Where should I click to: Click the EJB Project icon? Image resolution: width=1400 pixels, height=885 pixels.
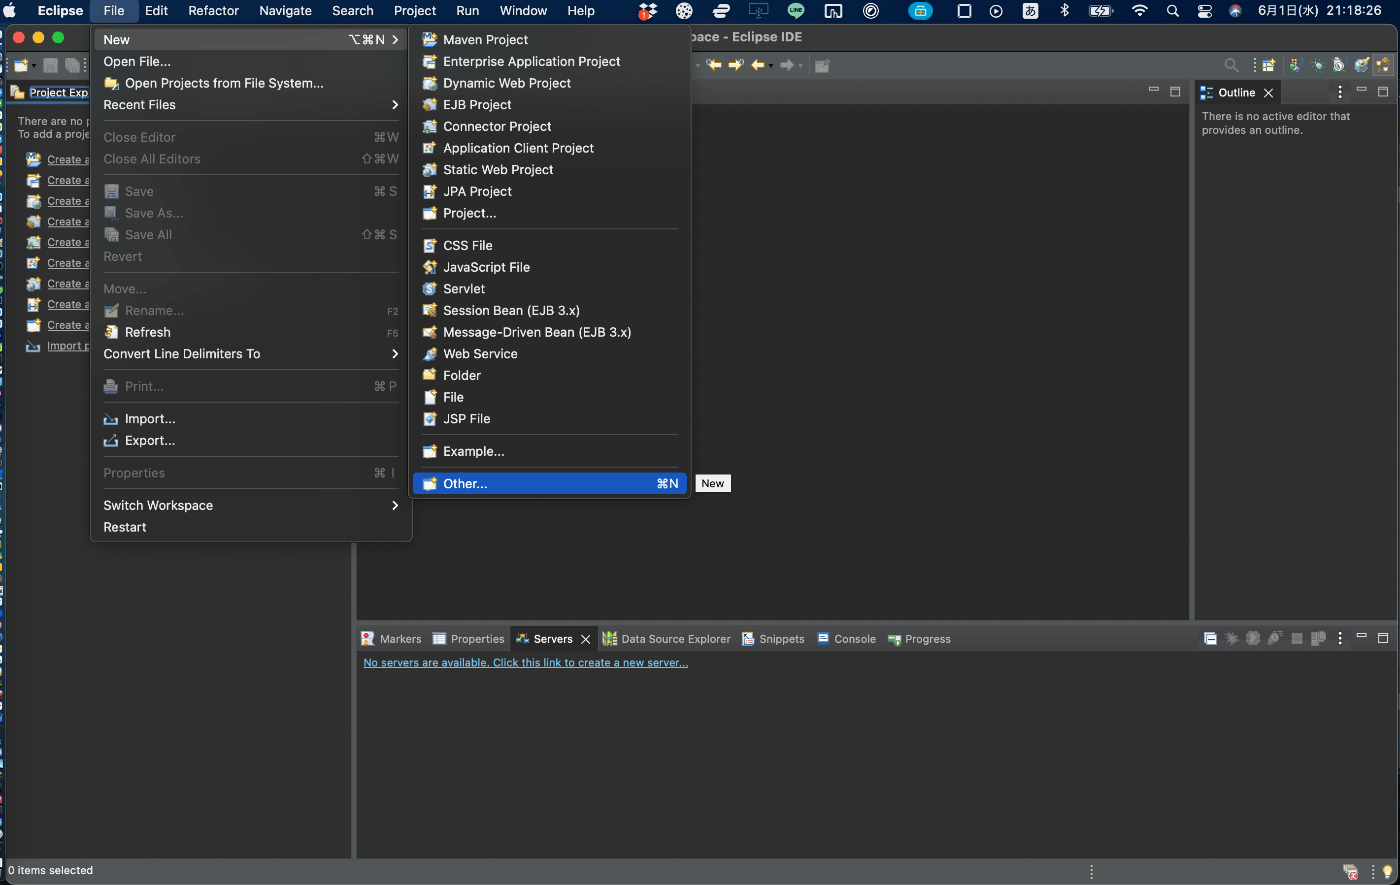430,105
